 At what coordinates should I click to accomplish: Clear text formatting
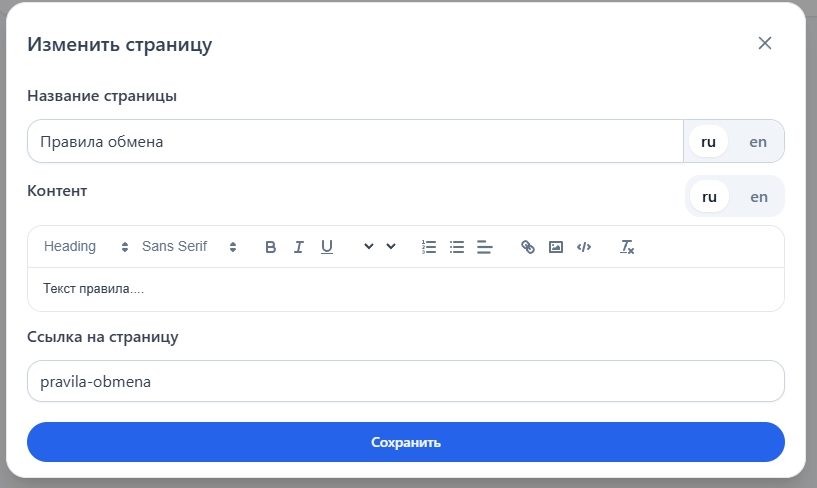pos(627,247)
